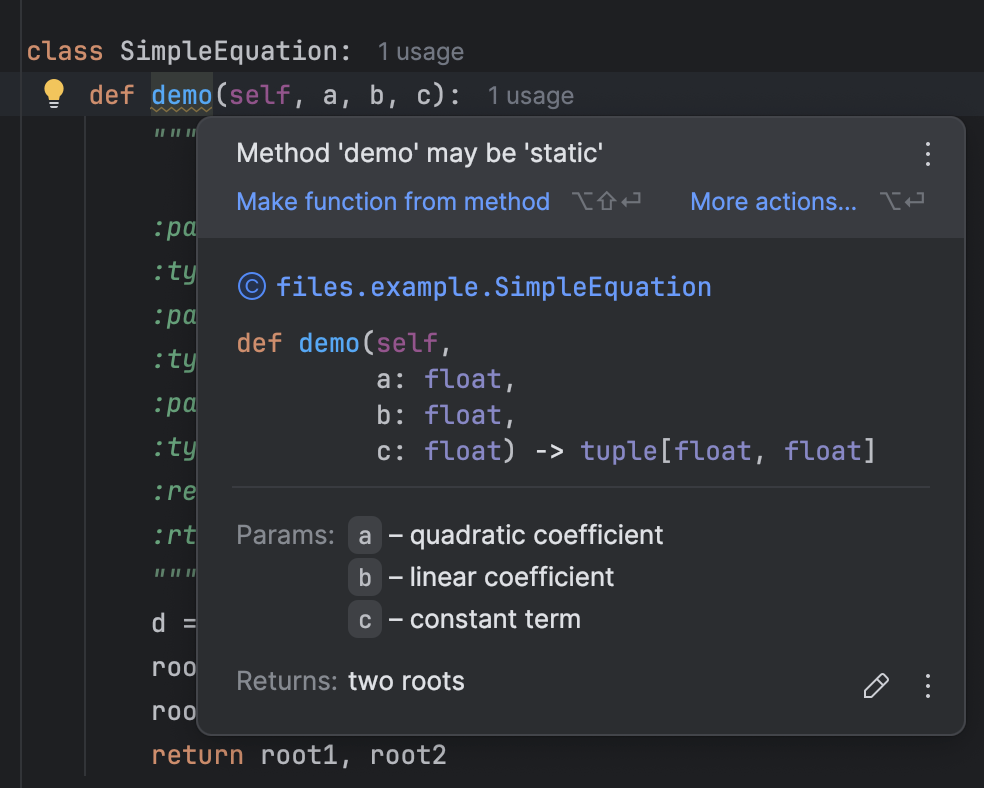Open the popup's top kebab menu icon
984x788 pixels.
coord(927,154)
